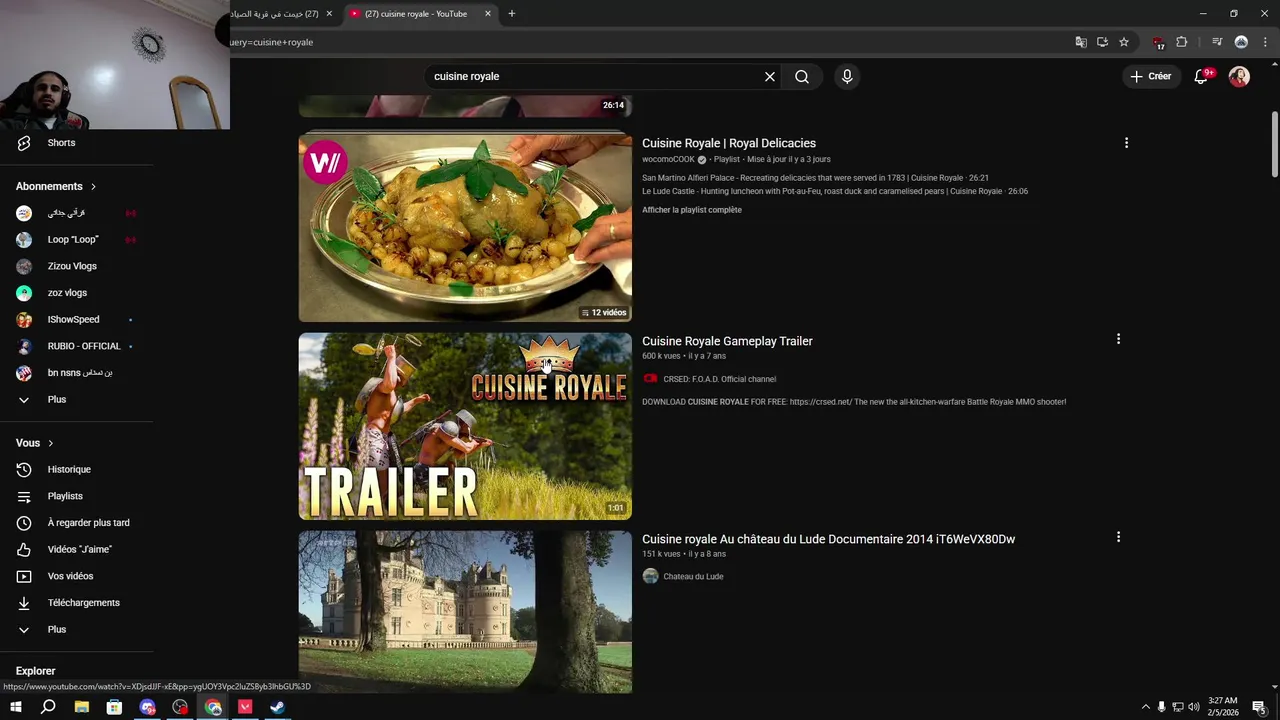1280x720 pixels.
Task: Open Chrome three-dot menu
Action: click(1265, 42)
